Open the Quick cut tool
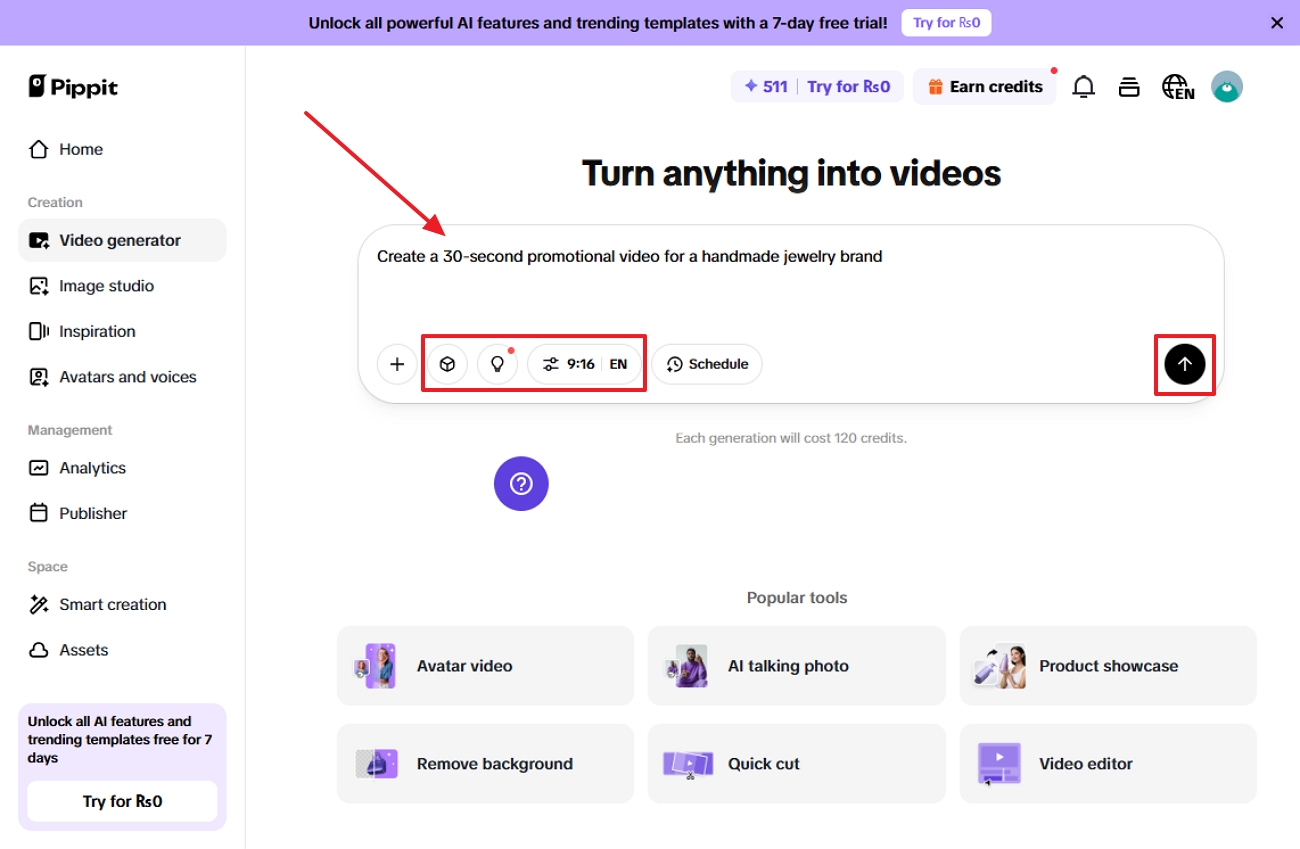The width and height of the screenshot is (1300, 849). [796, 764]
